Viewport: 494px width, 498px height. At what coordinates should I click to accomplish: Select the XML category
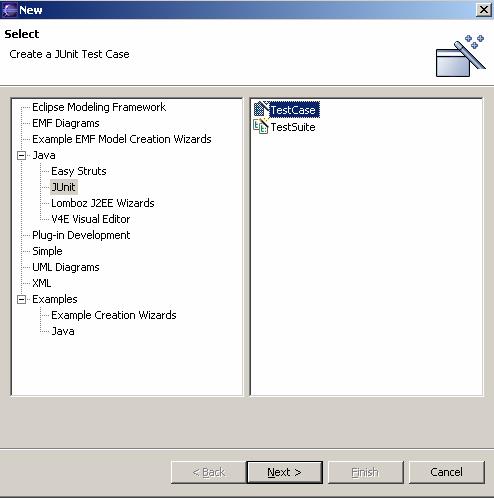(x=42, y=283)
